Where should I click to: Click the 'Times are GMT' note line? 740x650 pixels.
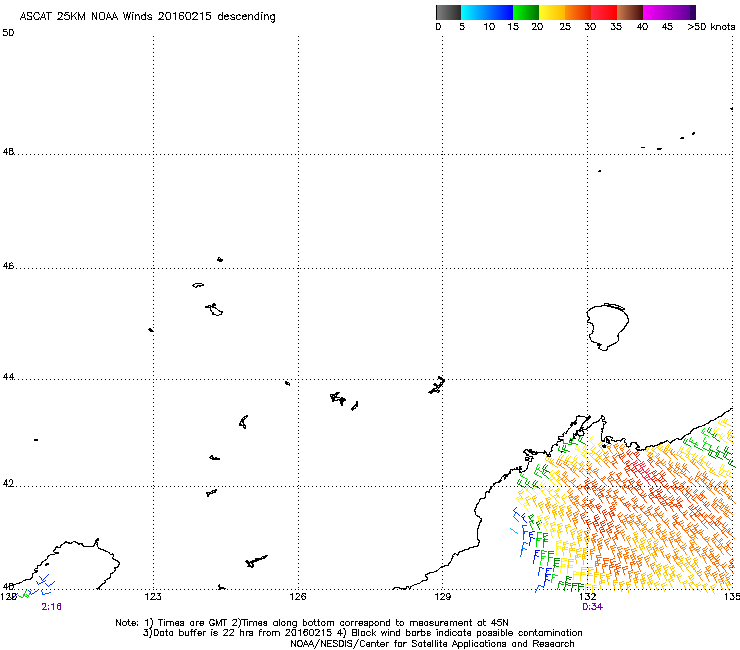tap(312, 623)
